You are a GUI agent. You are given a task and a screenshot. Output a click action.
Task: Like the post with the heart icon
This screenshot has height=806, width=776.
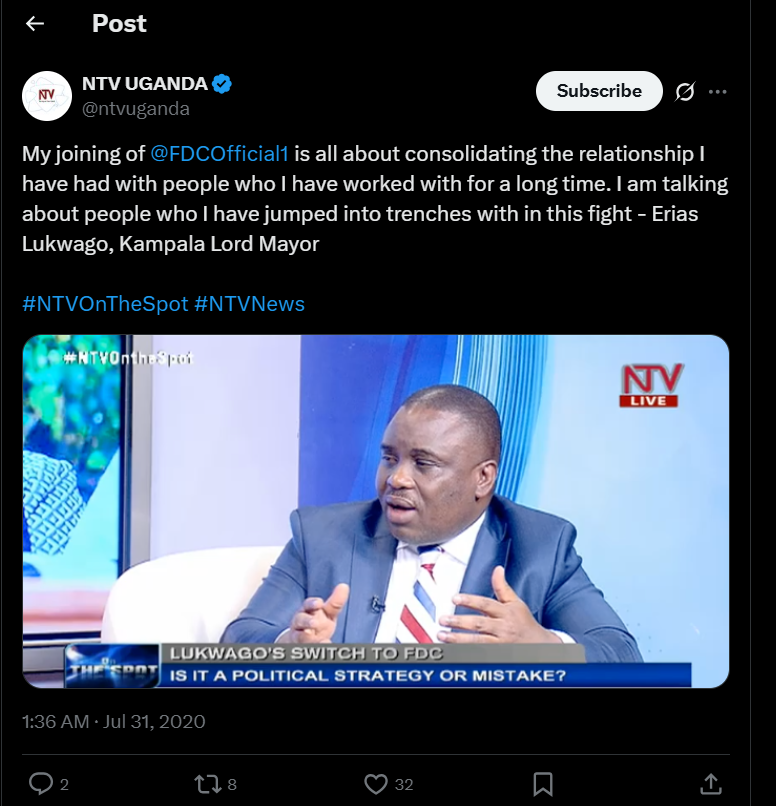(376, 783)
